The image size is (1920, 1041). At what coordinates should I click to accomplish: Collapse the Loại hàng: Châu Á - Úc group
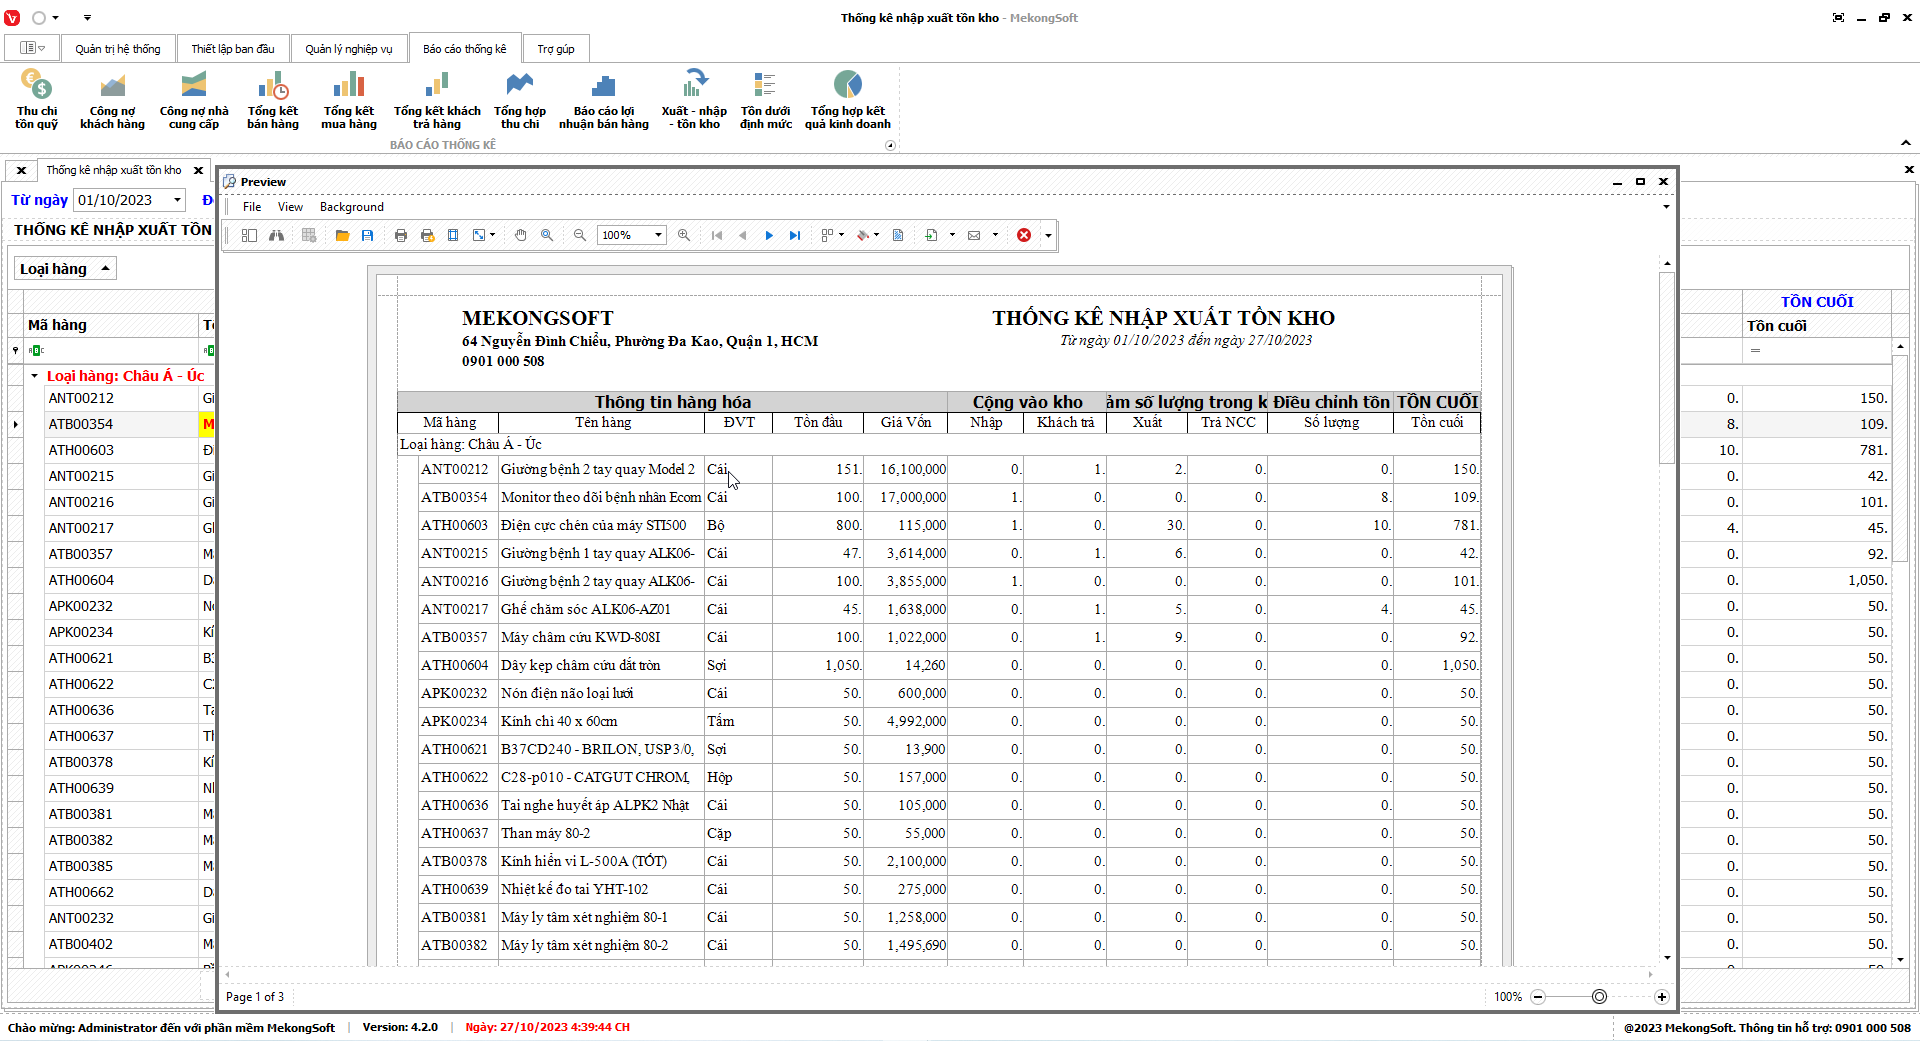(34, 376)
